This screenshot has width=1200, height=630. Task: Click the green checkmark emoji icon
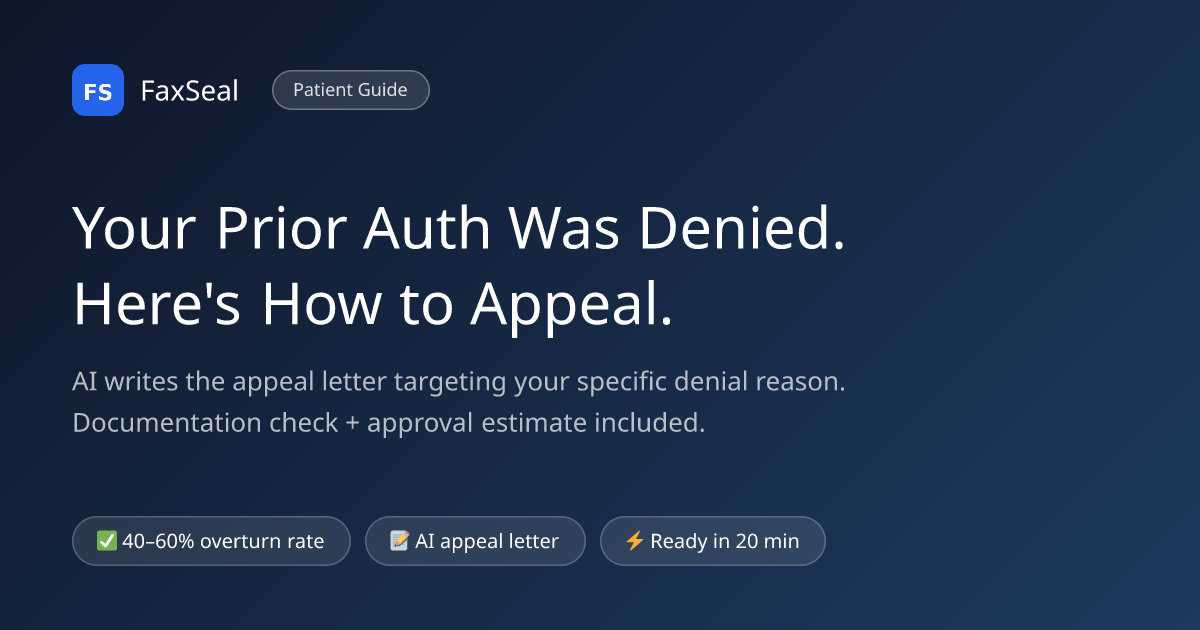(x=107, y=541)
